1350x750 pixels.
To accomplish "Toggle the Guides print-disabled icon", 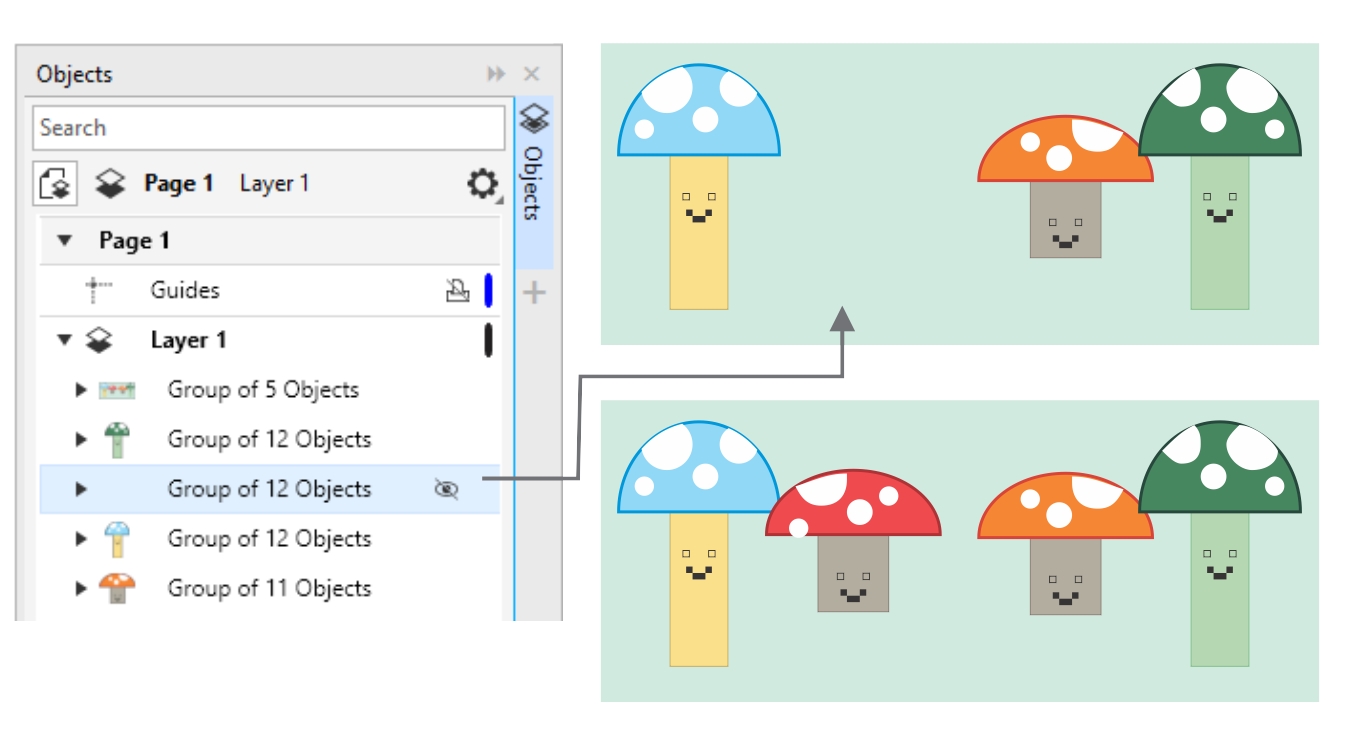I will pos(457,291).
